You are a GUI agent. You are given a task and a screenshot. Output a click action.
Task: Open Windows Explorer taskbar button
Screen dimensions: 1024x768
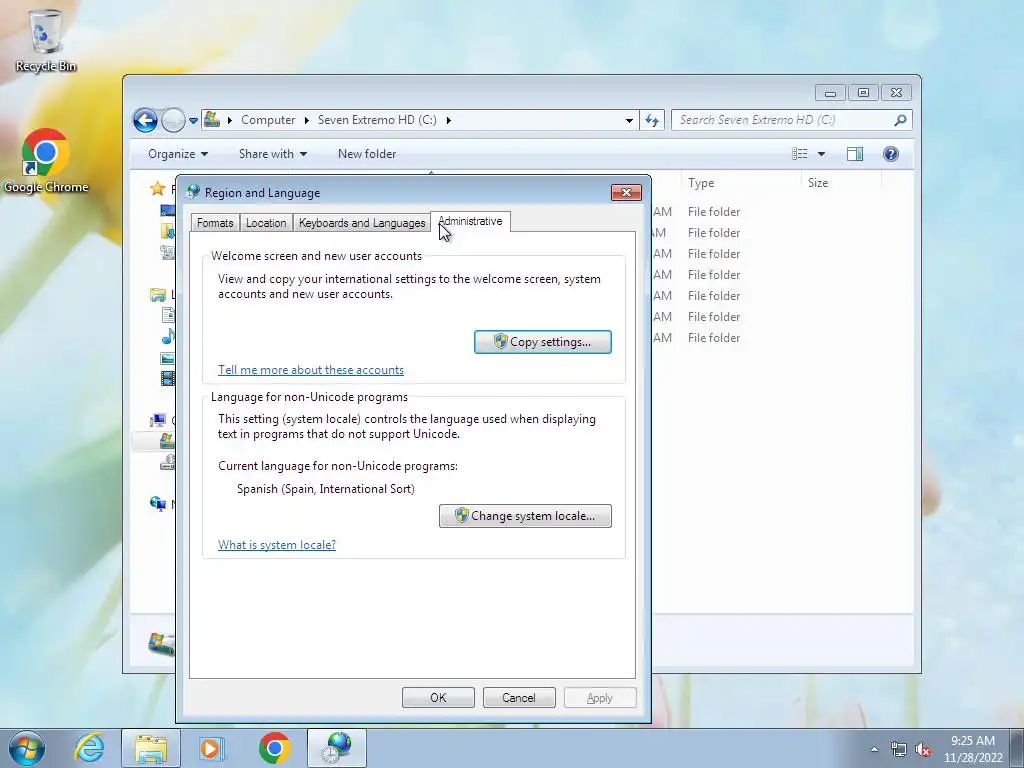coord(152,748)
